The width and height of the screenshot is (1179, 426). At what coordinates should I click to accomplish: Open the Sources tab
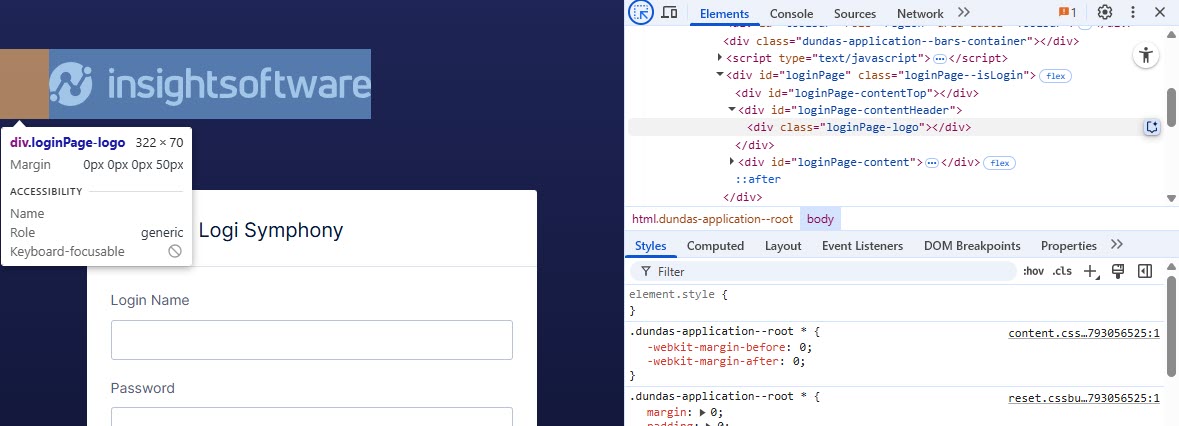(x=855, y=14)
